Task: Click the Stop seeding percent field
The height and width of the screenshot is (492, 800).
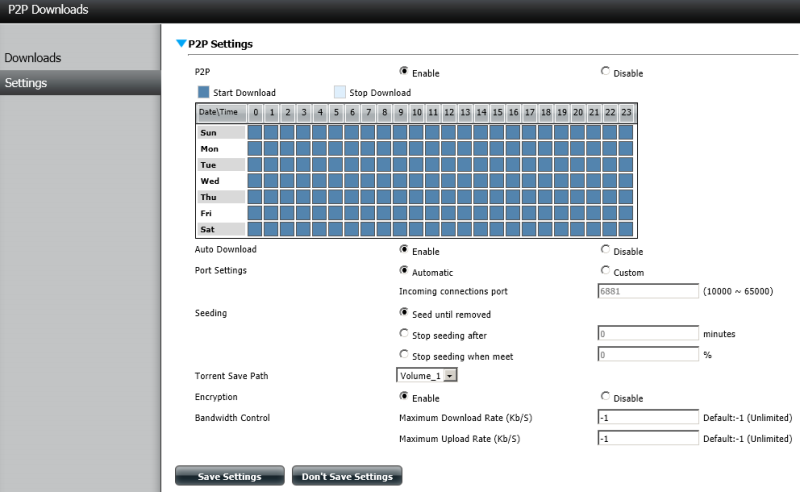Action: [x=648, y=354]
